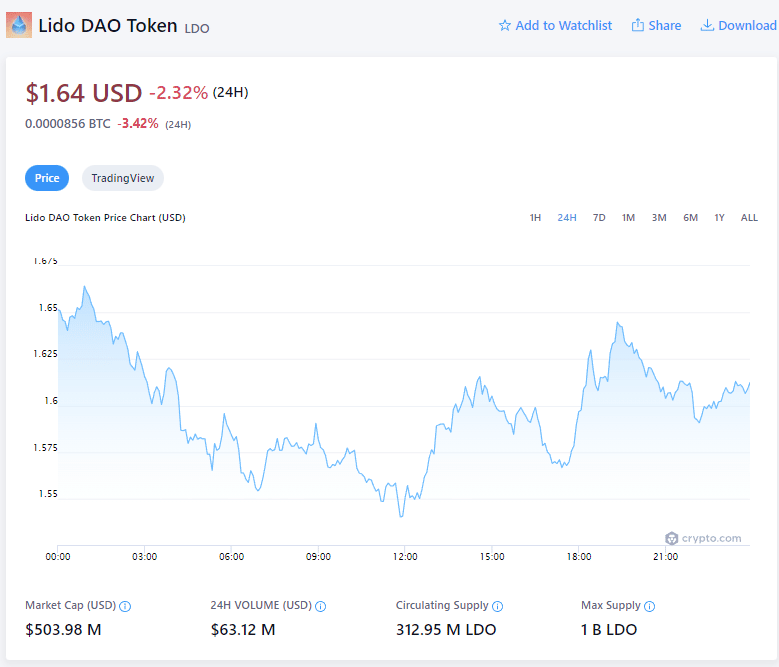The width and height of the screenshot is (779, 667).
Task: Click the share arrow icon
Action: click(x=637, y=25)
